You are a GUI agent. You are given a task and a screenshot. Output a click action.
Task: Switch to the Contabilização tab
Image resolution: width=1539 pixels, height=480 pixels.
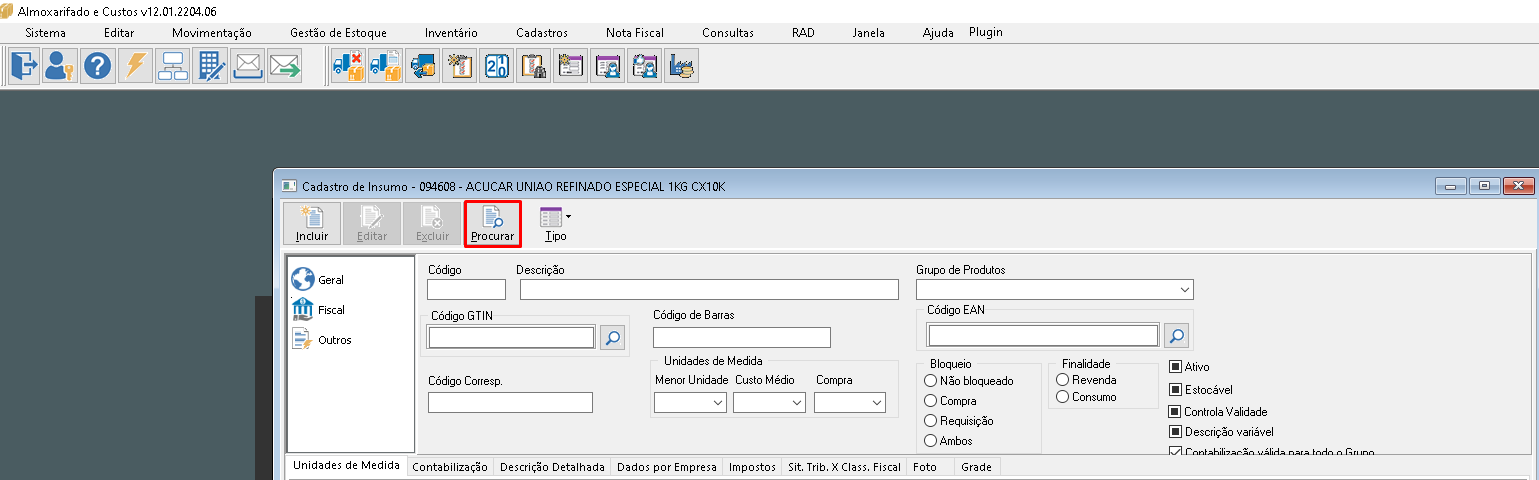point(450,467)
